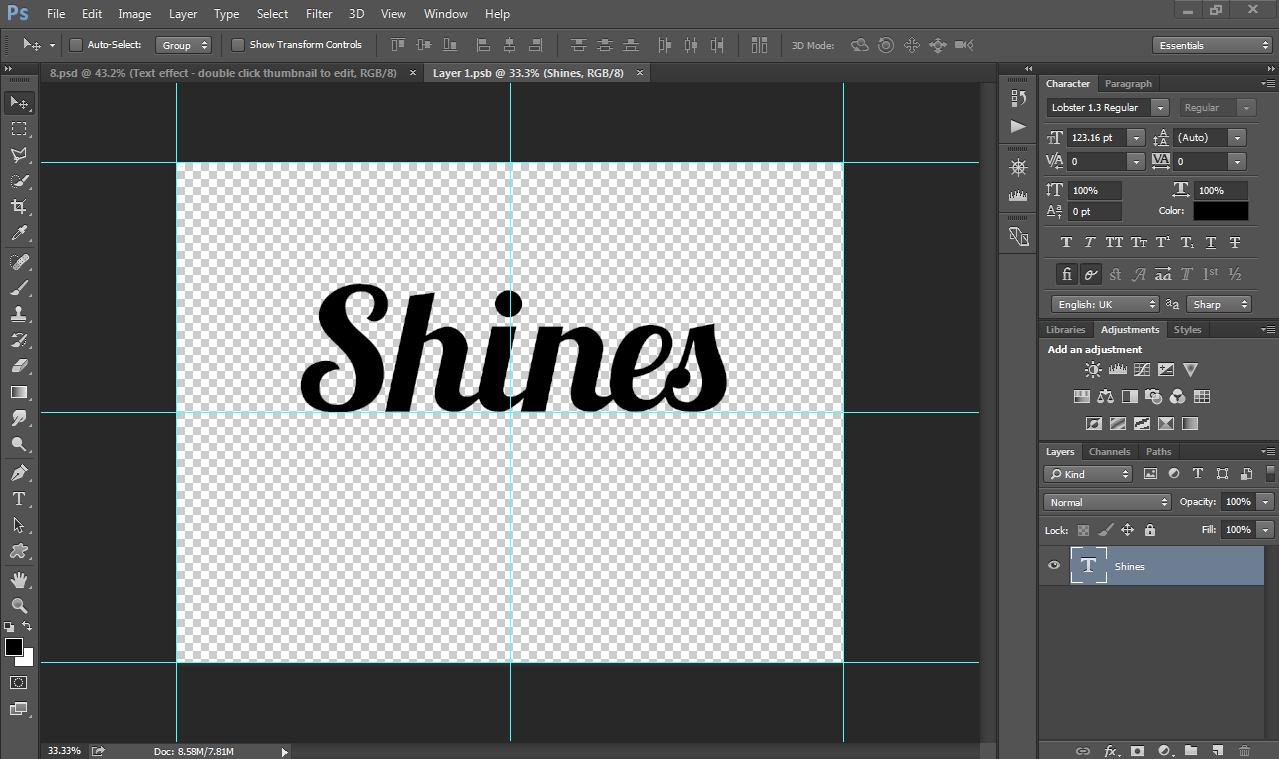This screenshot has height=759, width=1279.
Task: Click the Add layer mask icon
Action: (1138, 751)
